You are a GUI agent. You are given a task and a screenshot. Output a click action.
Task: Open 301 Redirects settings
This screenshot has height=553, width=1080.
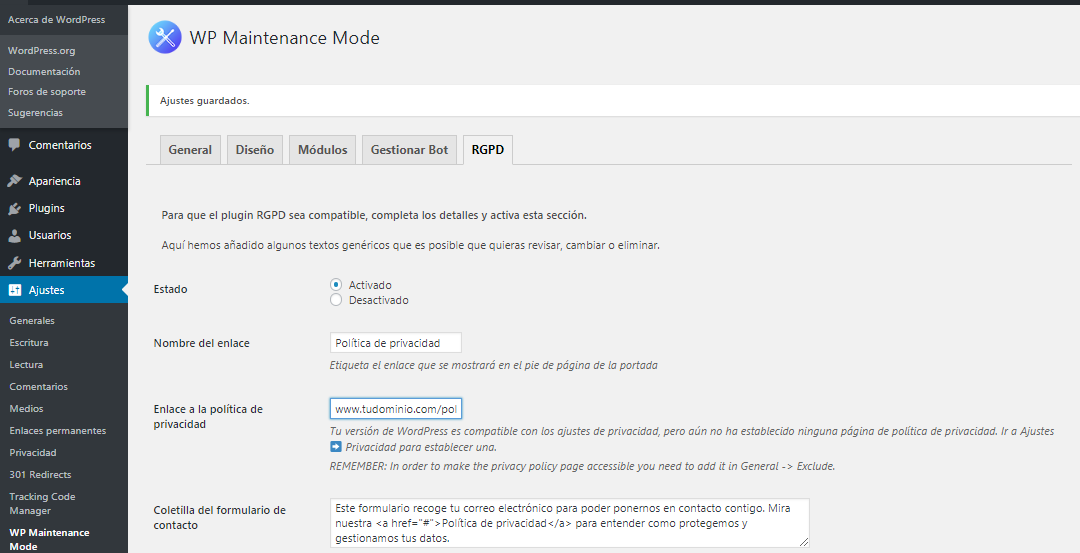click(x=40, y=474)
